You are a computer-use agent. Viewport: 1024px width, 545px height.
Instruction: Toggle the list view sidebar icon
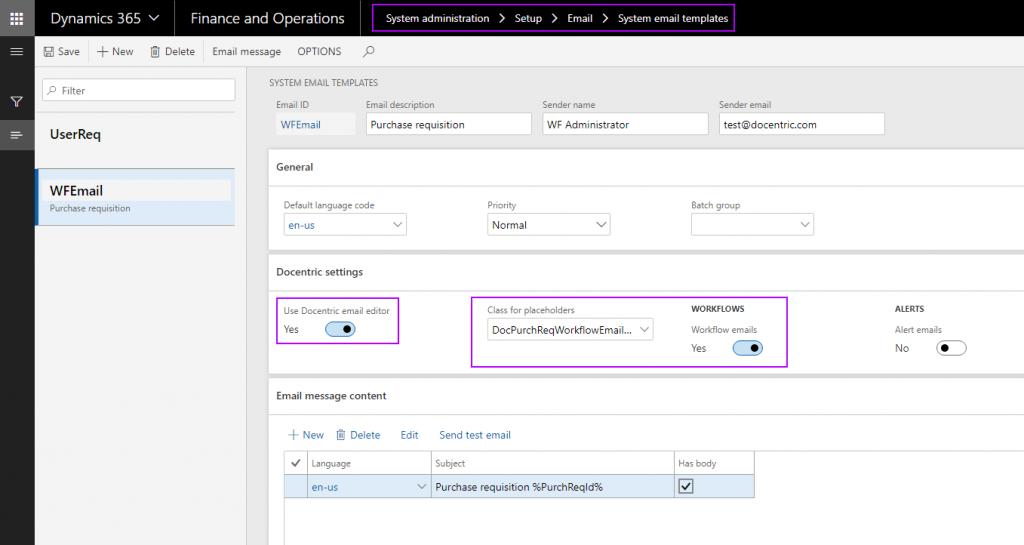[17, 135]
